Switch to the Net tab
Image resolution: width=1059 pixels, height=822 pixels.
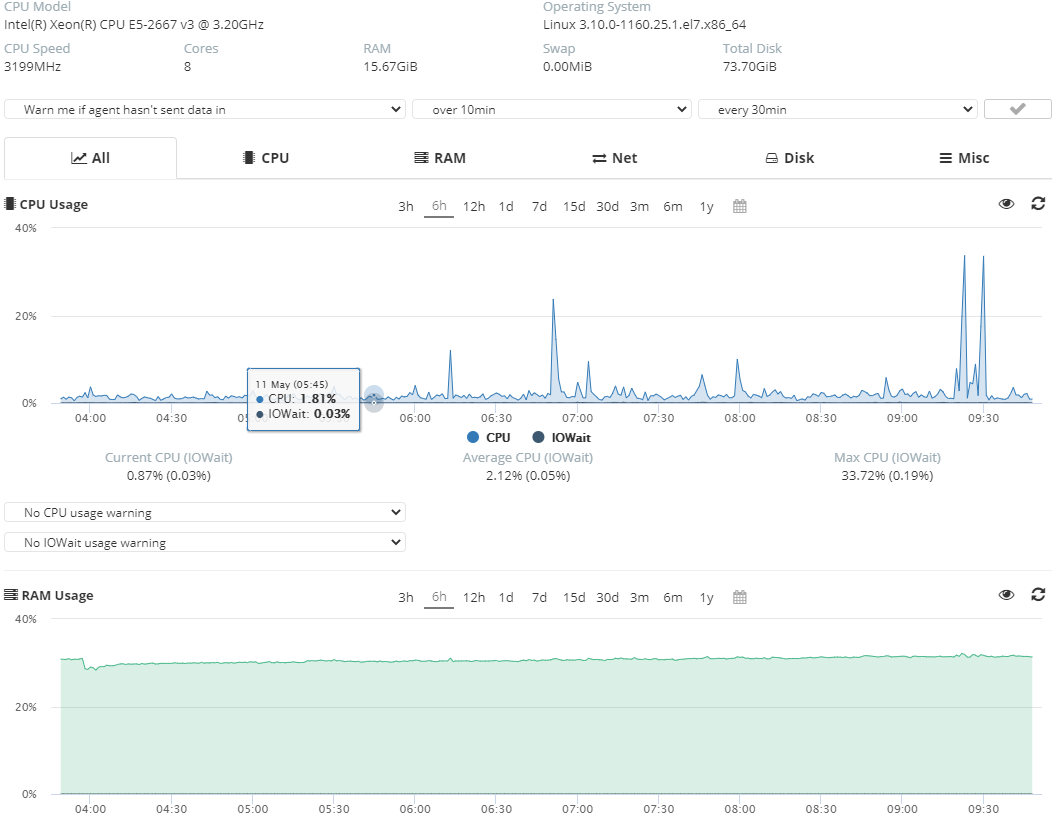614,158
